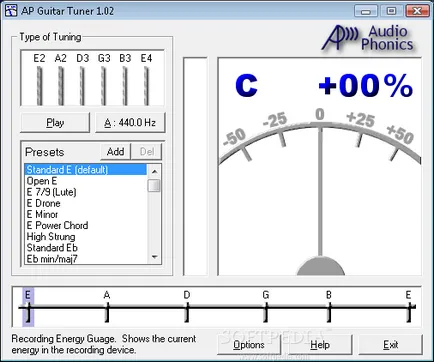Click the Presets label

[x=45, y=152]
